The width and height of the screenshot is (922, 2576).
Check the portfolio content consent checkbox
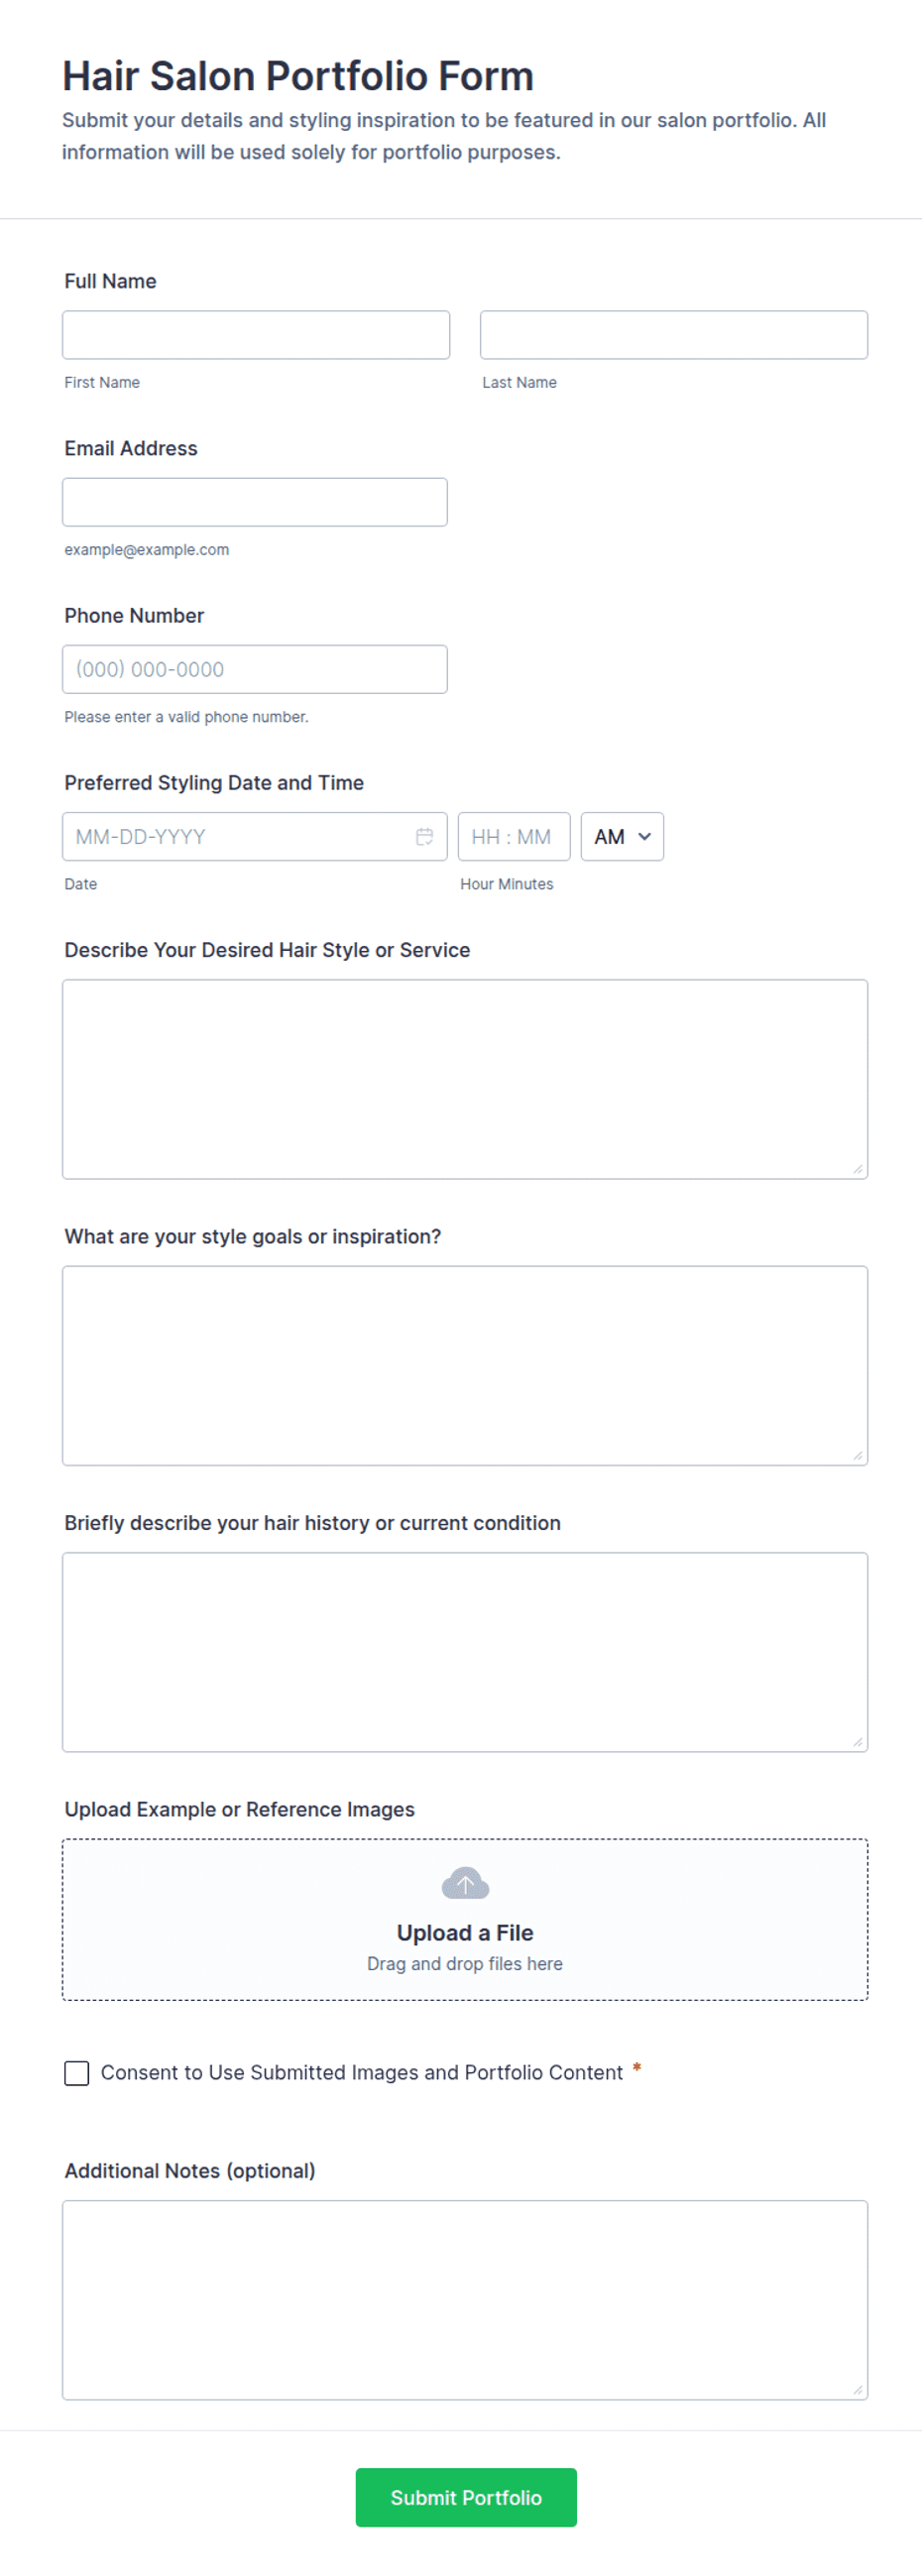[x=77, y=2073]
